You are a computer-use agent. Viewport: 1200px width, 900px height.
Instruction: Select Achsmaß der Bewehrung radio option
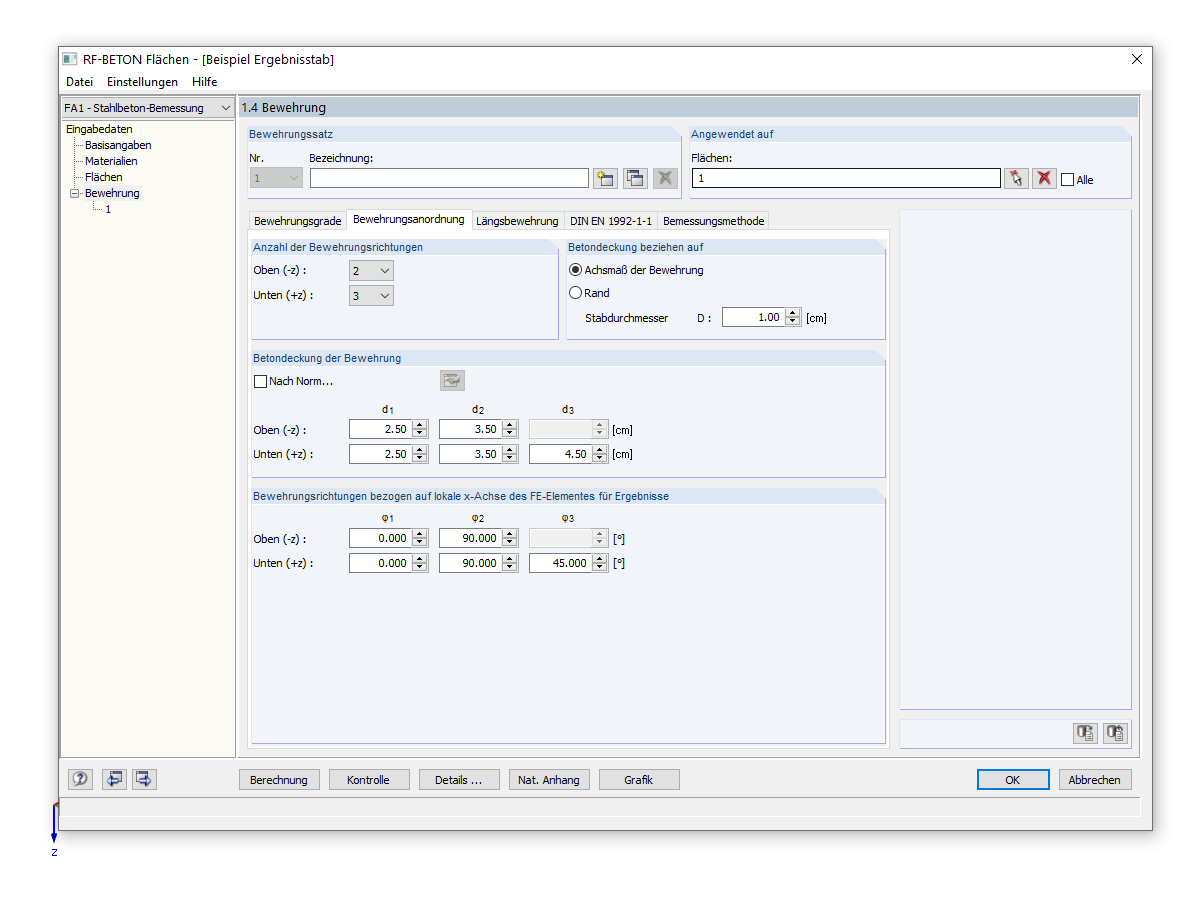tap(575, 270)
